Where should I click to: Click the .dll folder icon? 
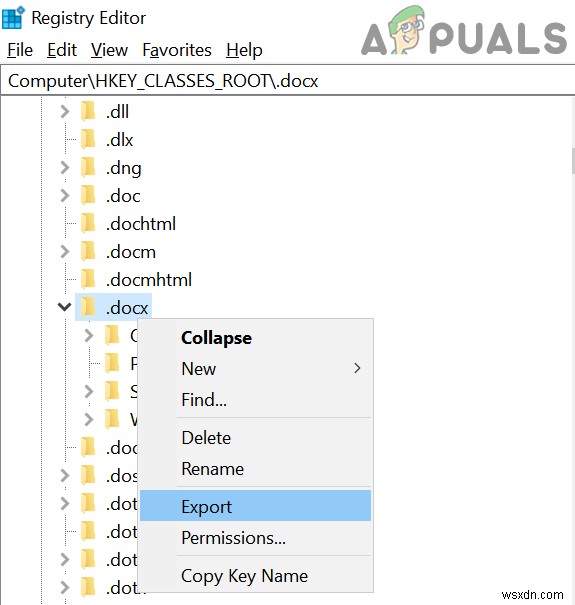(x=88, y=112)
